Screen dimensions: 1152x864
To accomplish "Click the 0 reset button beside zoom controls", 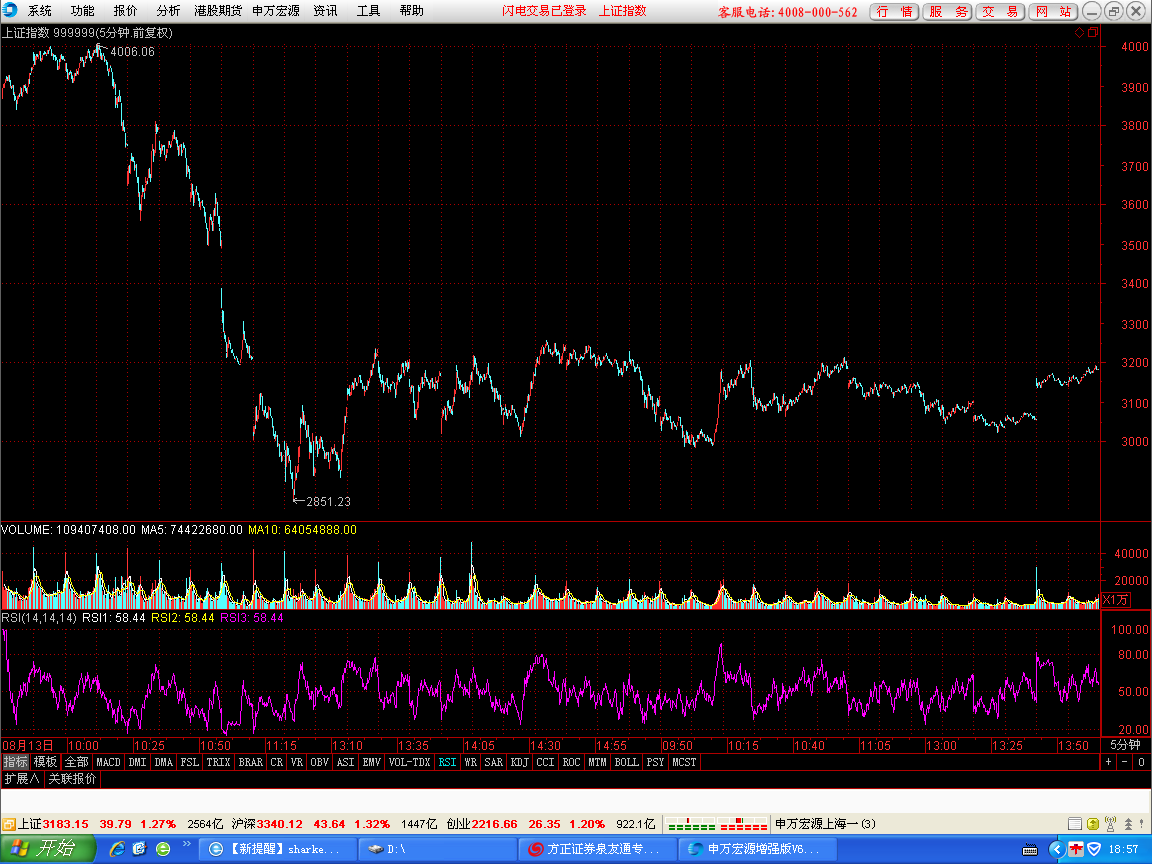I will 1141,762.
